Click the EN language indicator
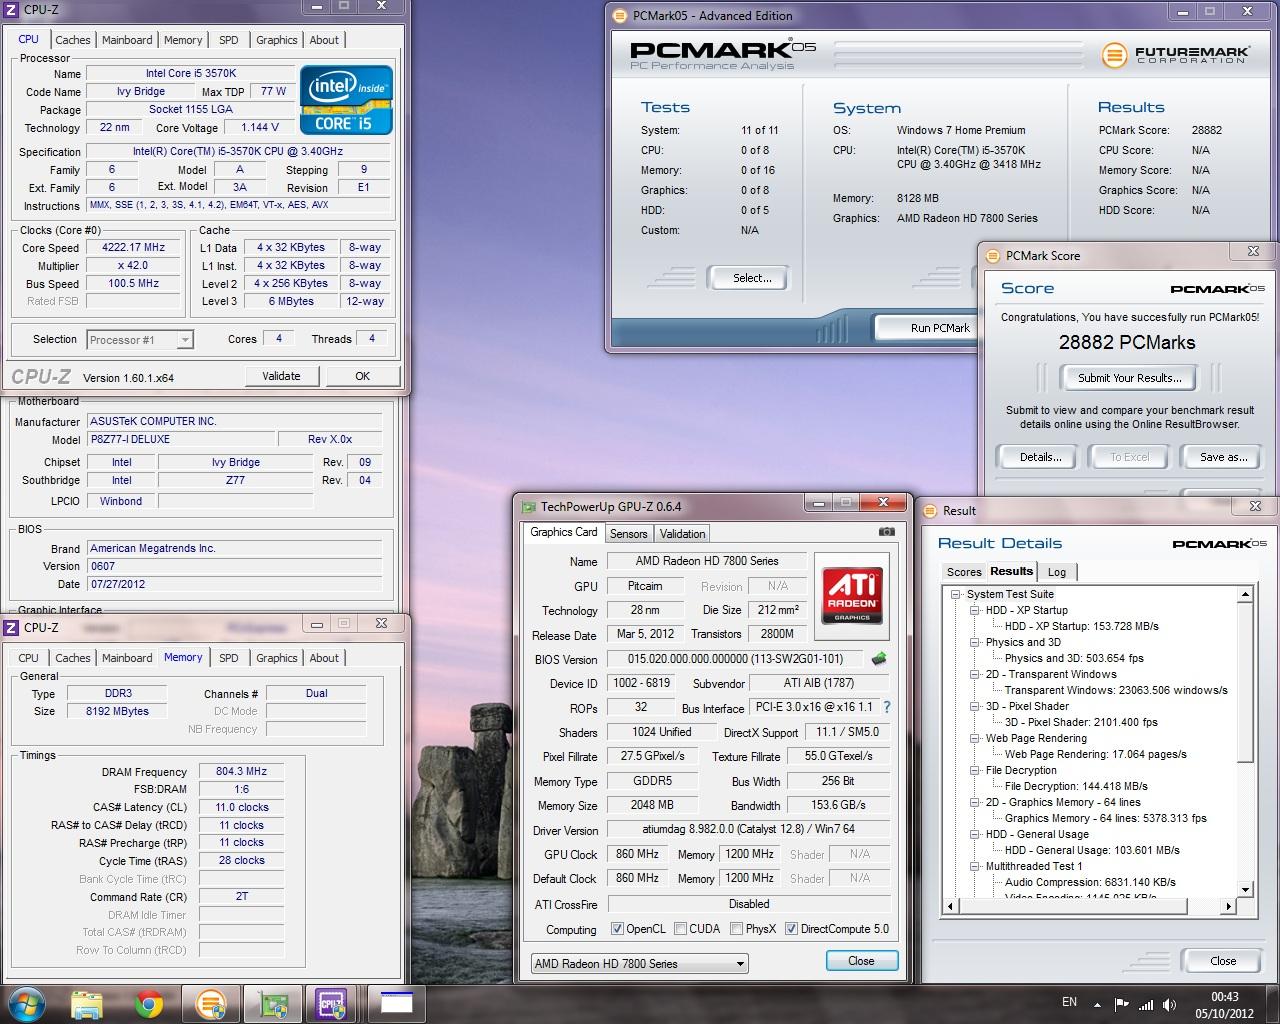 coord(1069,1002)
